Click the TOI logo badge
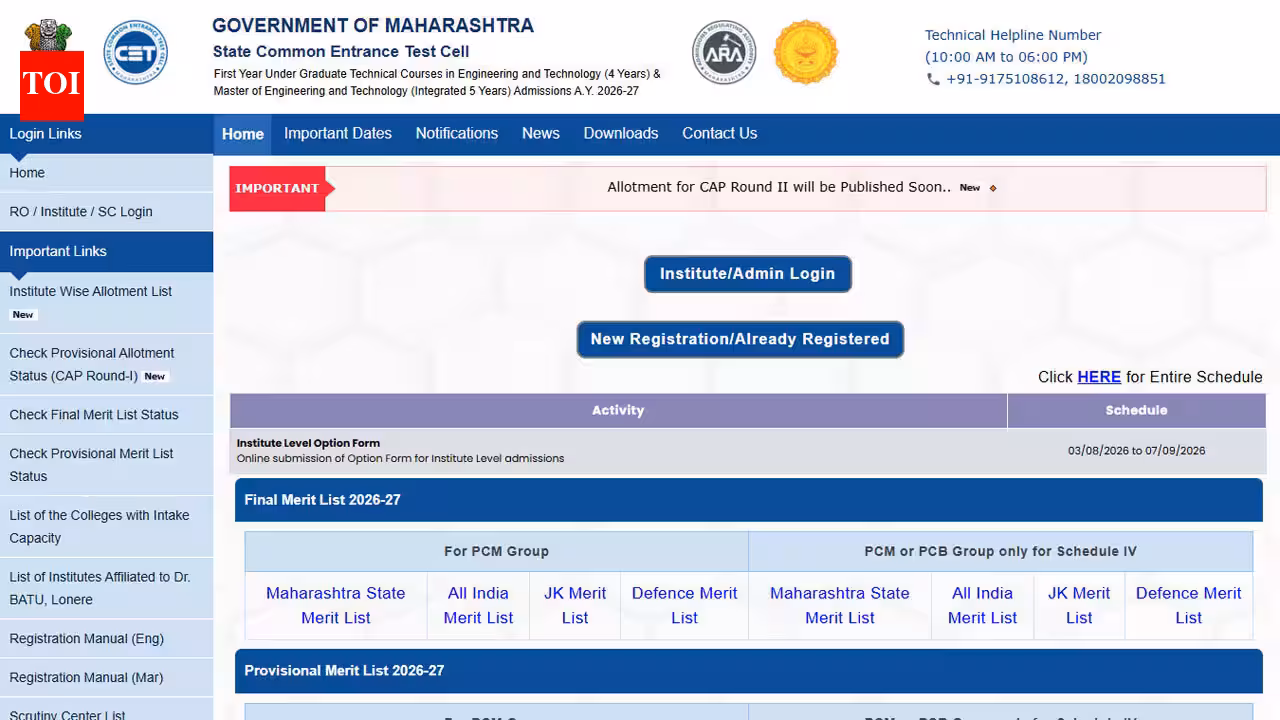Image resolution: width=1280 pixels, height=720 pixels. click(51, 84)
